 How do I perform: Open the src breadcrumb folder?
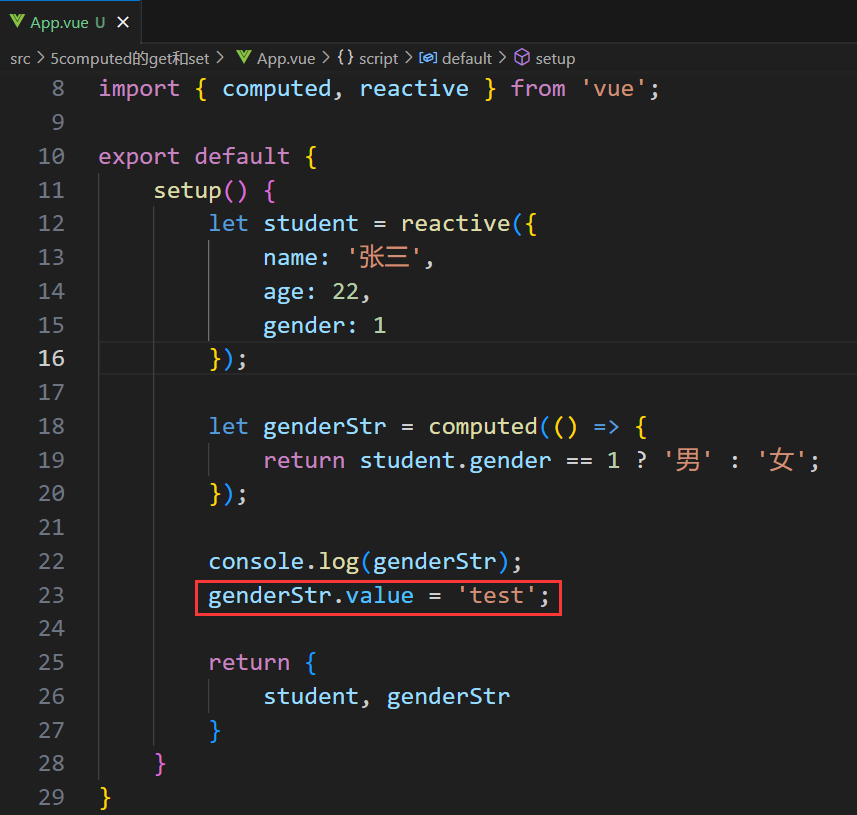point(20,58)
